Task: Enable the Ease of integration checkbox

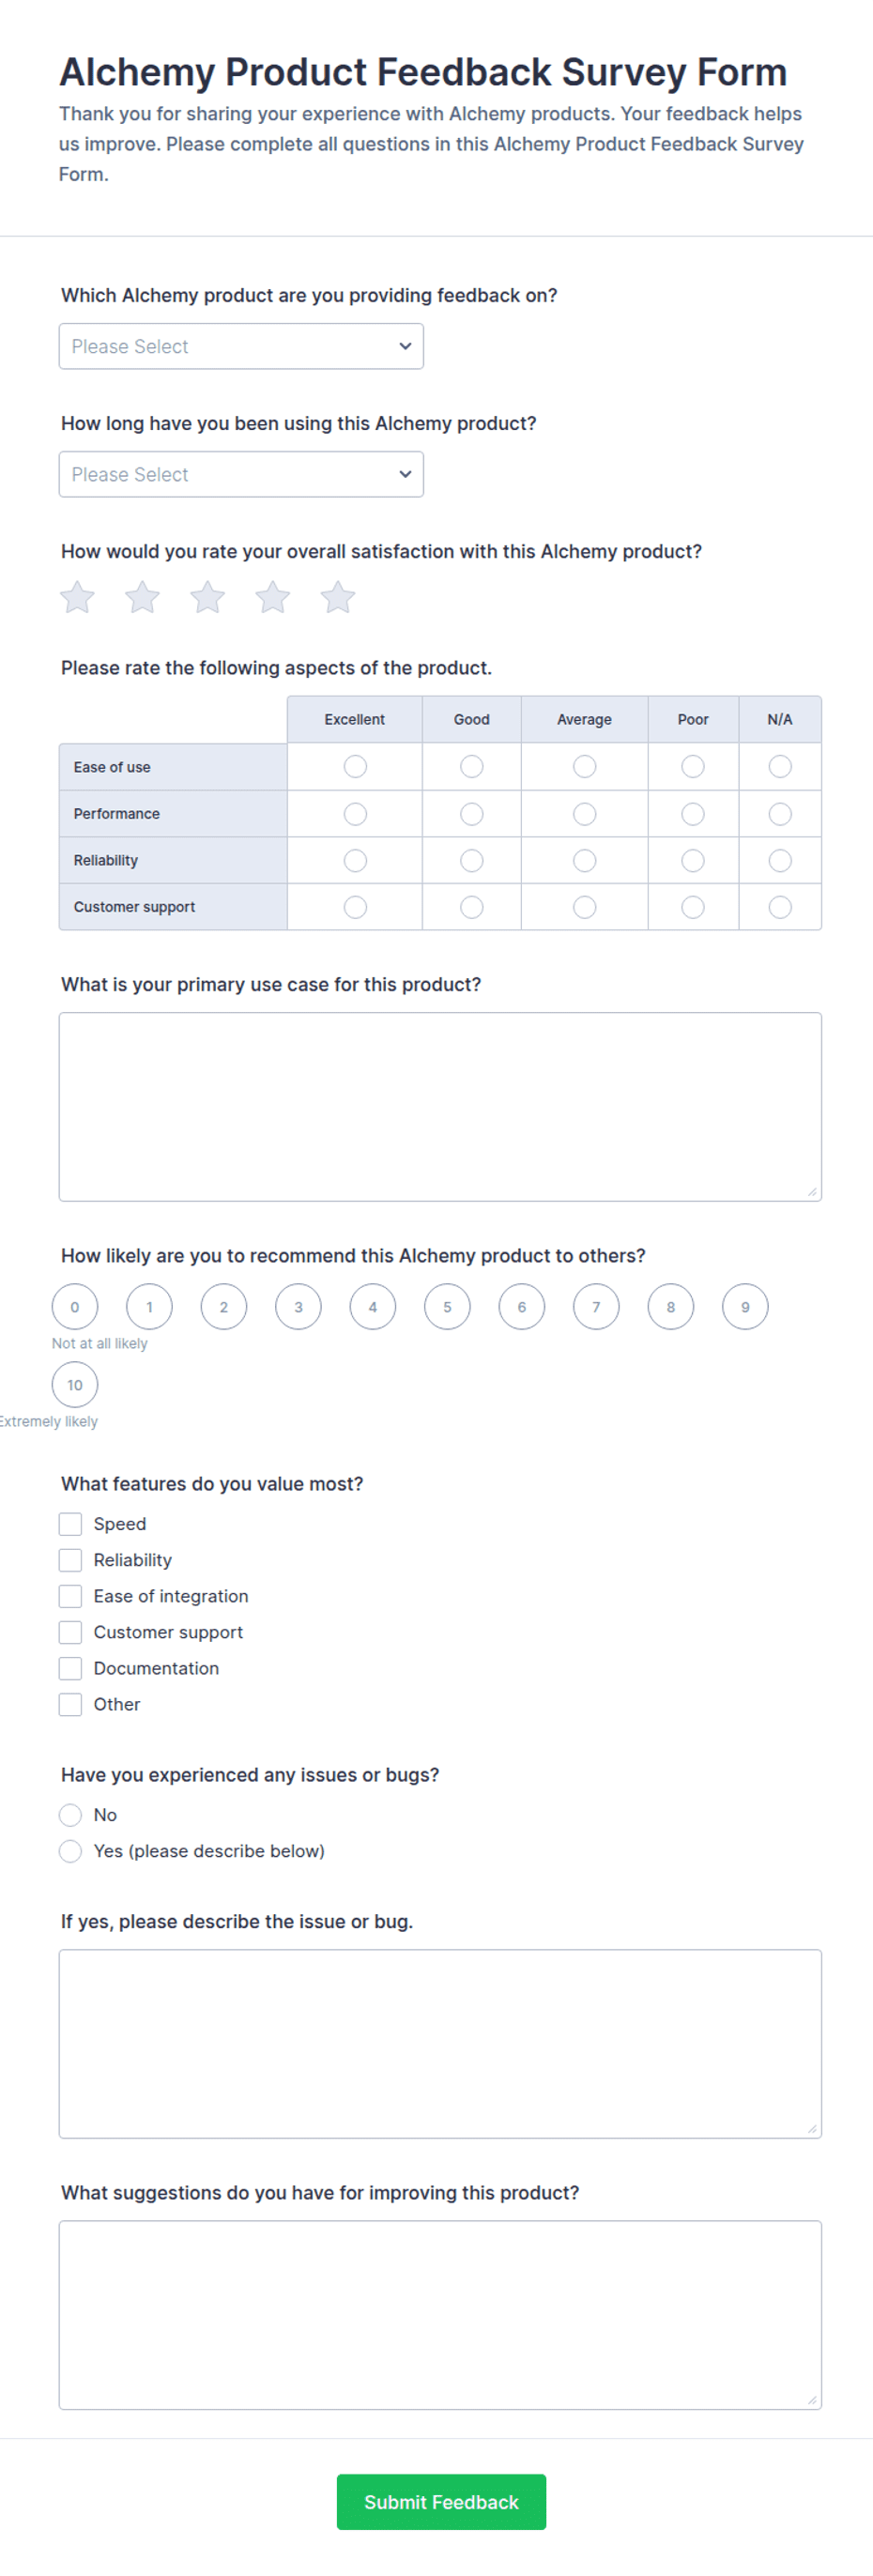Action: point(70,1596)
